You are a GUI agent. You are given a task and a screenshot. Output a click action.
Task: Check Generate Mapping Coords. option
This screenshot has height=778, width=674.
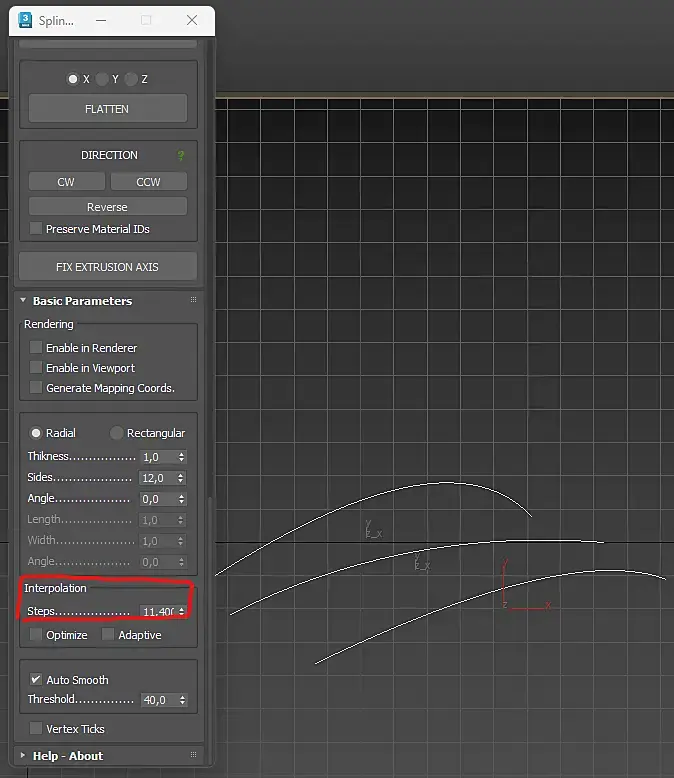point(36,387)
